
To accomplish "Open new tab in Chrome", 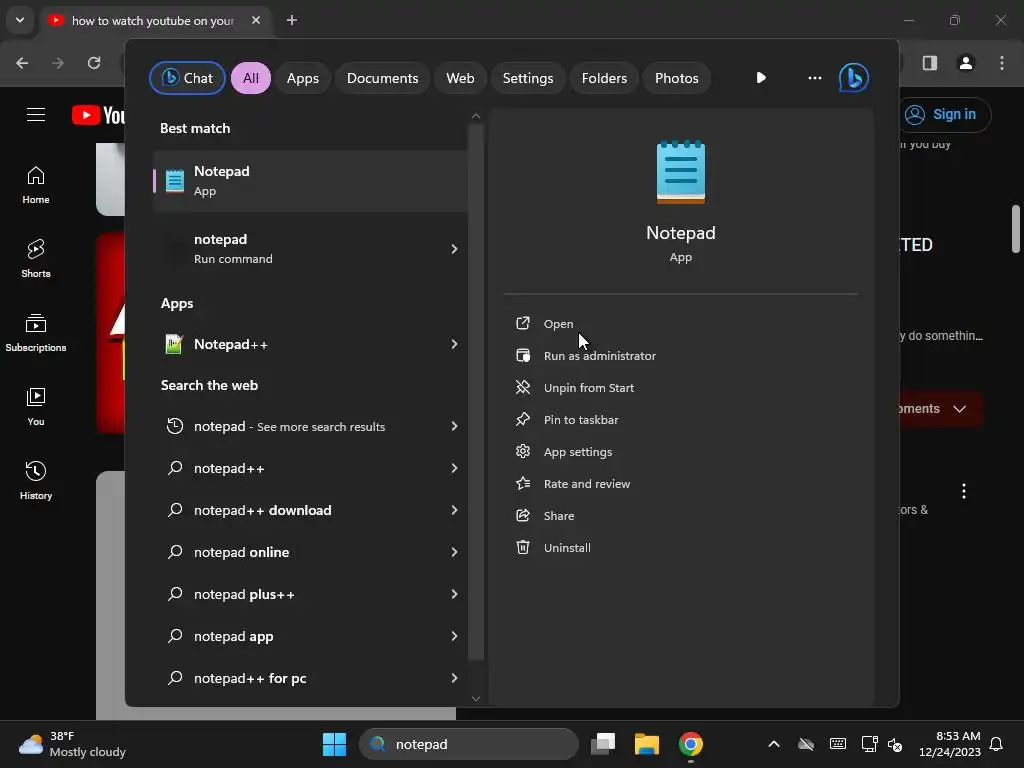I will tap(292, 20).
